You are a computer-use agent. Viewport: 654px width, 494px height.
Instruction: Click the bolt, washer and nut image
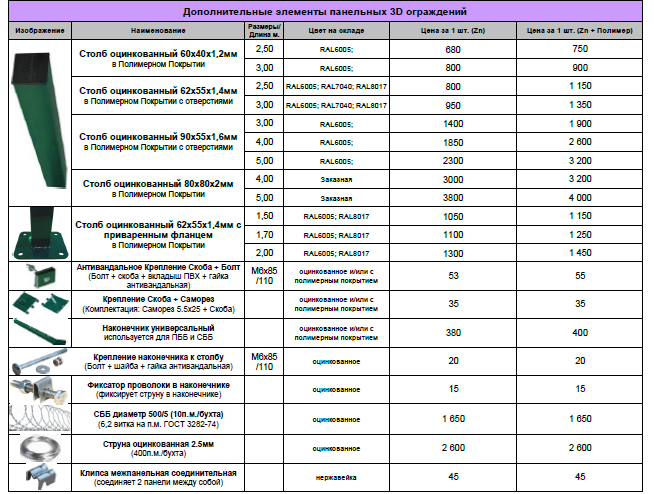(40, 361)
